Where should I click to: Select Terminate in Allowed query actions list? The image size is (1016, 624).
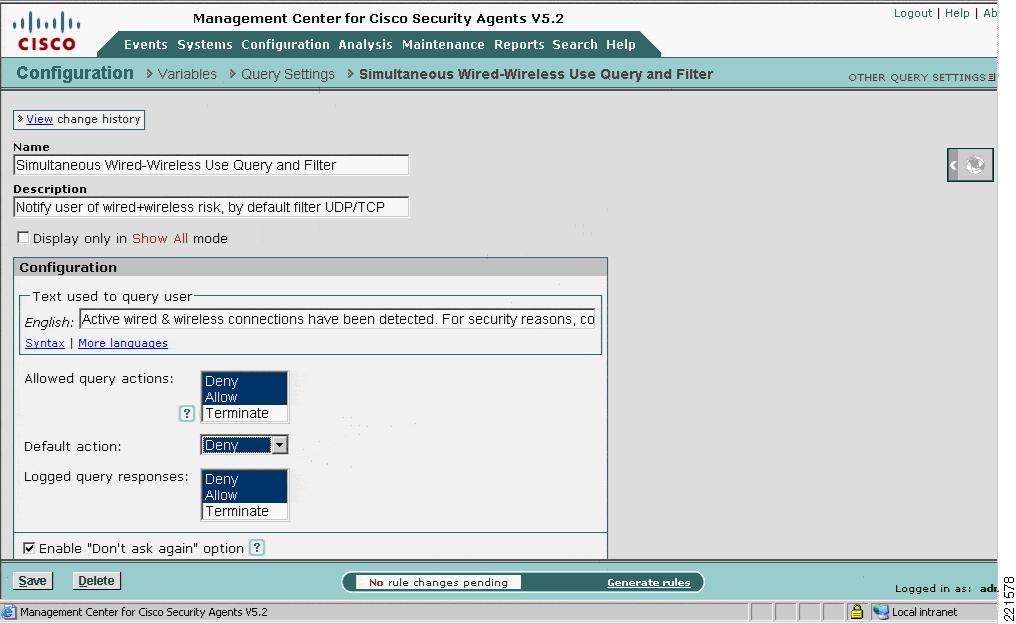point(244,413)
